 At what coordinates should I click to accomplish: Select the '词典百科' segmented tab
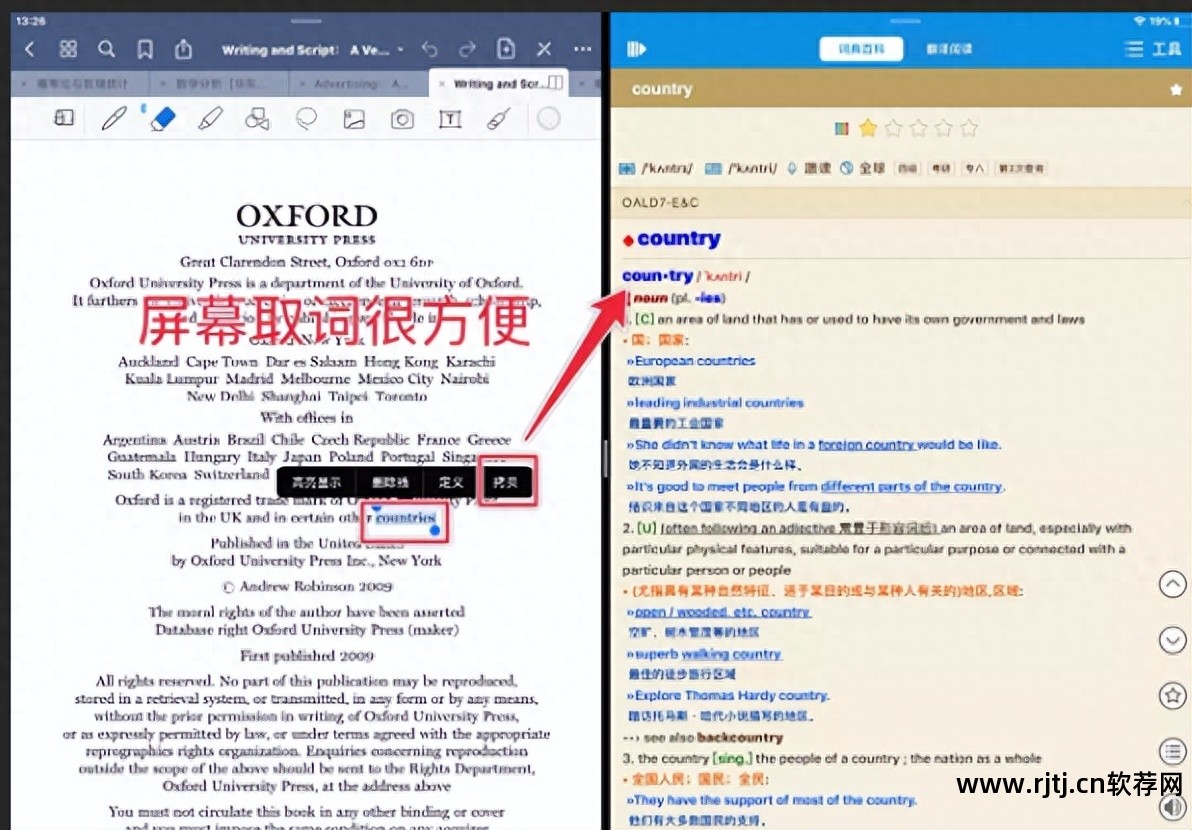[x=861, y=49]
